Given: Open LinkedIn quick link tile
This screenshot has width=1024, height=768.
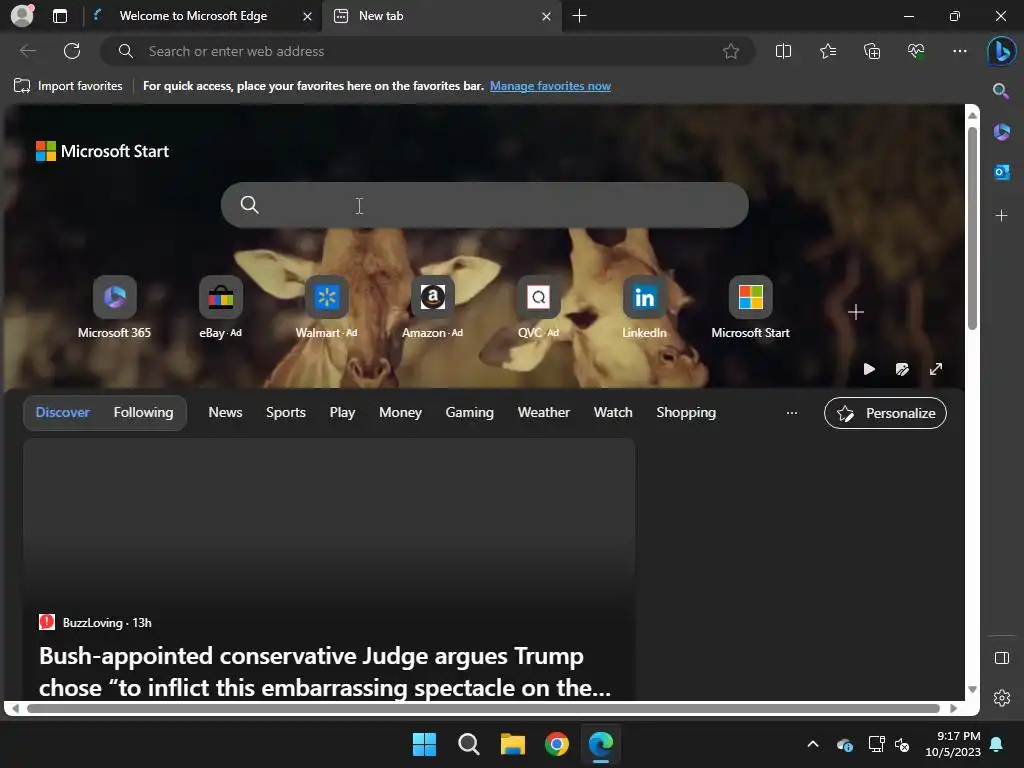Looking at the screenshot, I should tap(645, 308).
